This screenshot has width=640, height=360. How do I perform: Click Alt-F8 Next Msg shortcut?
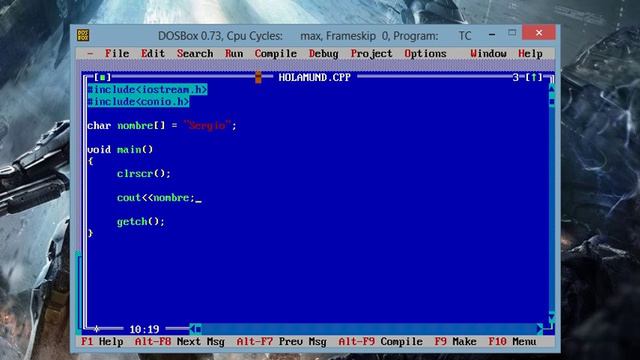tap(180, 342)
